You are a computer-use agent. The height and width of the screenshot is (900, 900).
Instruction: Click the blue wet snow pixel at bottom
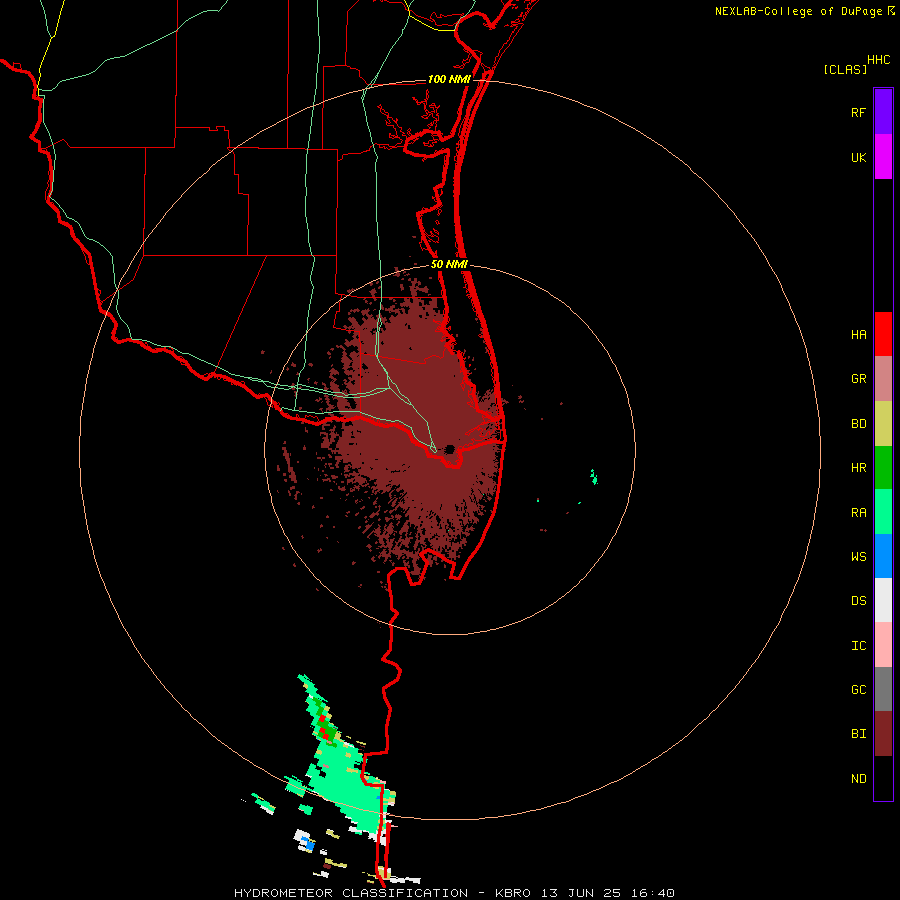click(x=309, y=845)
